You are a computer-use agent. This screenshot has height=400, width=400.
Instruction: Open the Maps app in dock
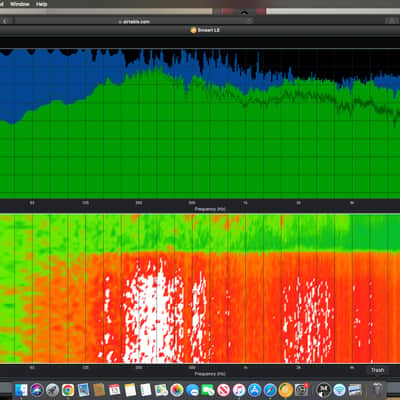(161, 389)
